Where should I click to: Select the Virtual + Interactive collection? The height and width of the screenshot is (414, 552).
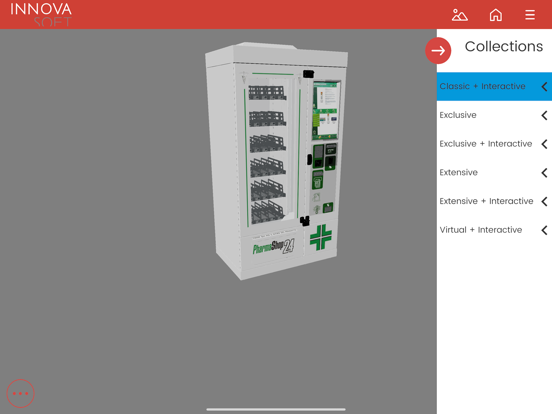[494, 230]
